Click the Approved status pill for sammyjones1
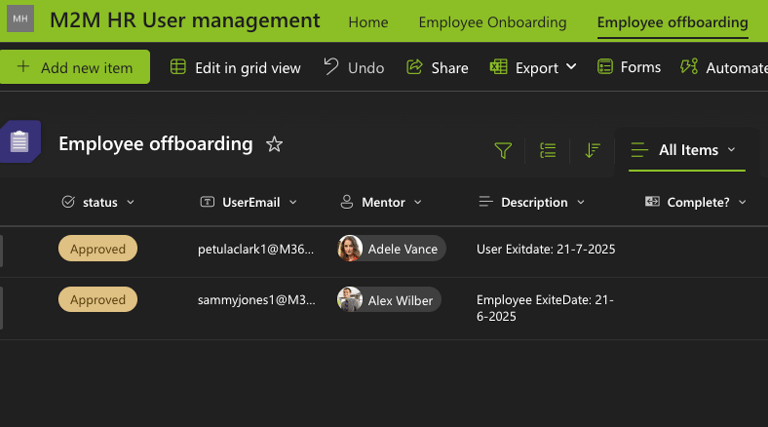768x427 pixels. [97, 299]
